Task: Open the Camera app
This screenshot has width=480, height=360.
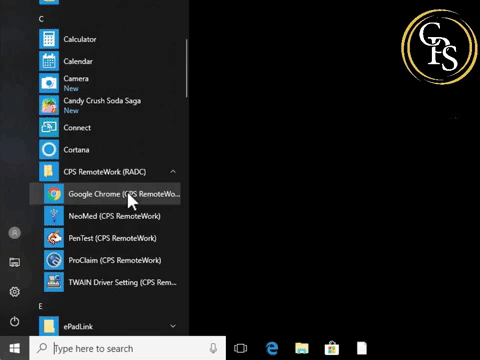Action: [x=107, y=83]
